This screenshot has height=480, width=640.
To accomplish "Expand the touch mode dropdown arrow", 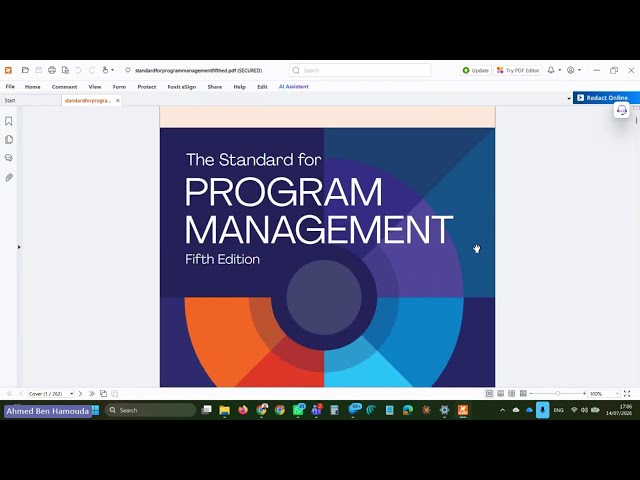I will coord(113,70).
